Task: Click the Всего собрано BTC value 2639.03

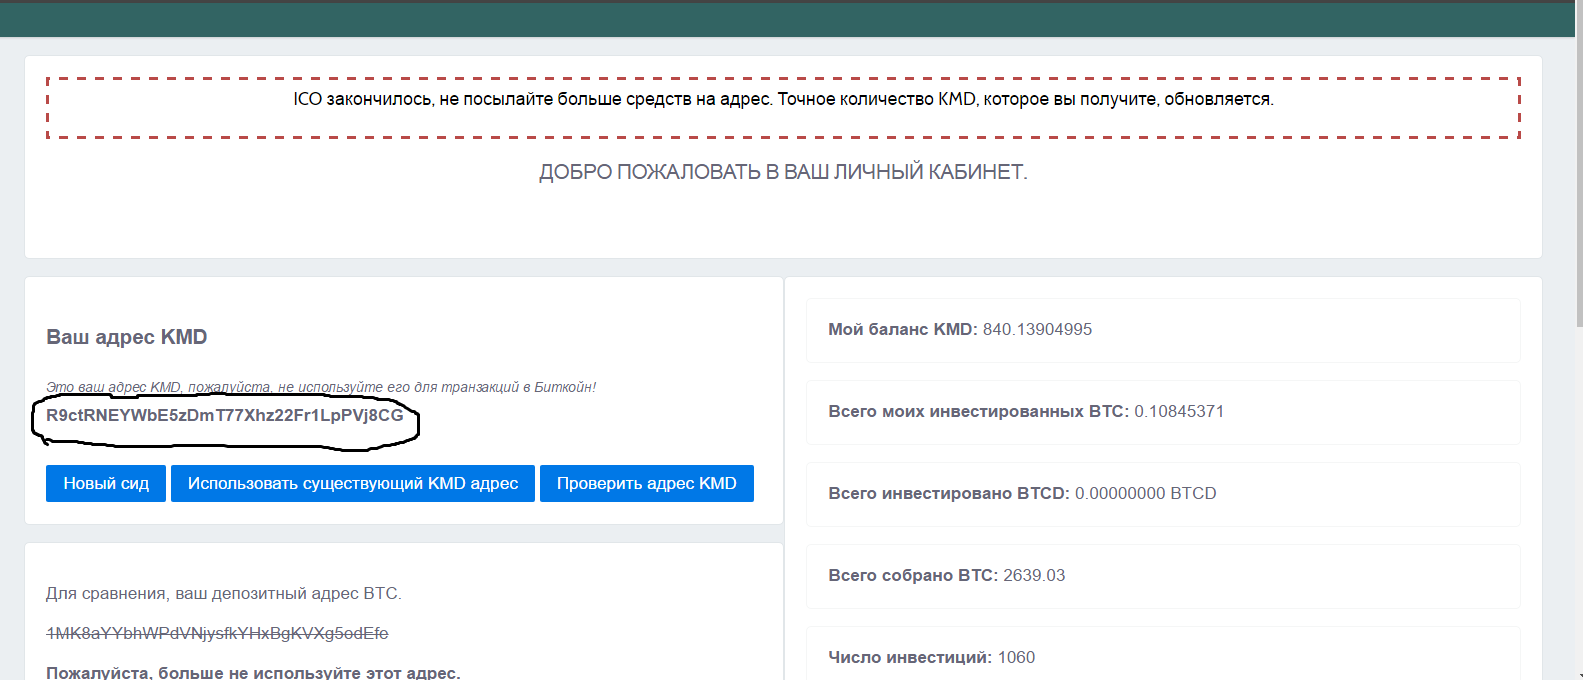Action: coord(1034,575)
